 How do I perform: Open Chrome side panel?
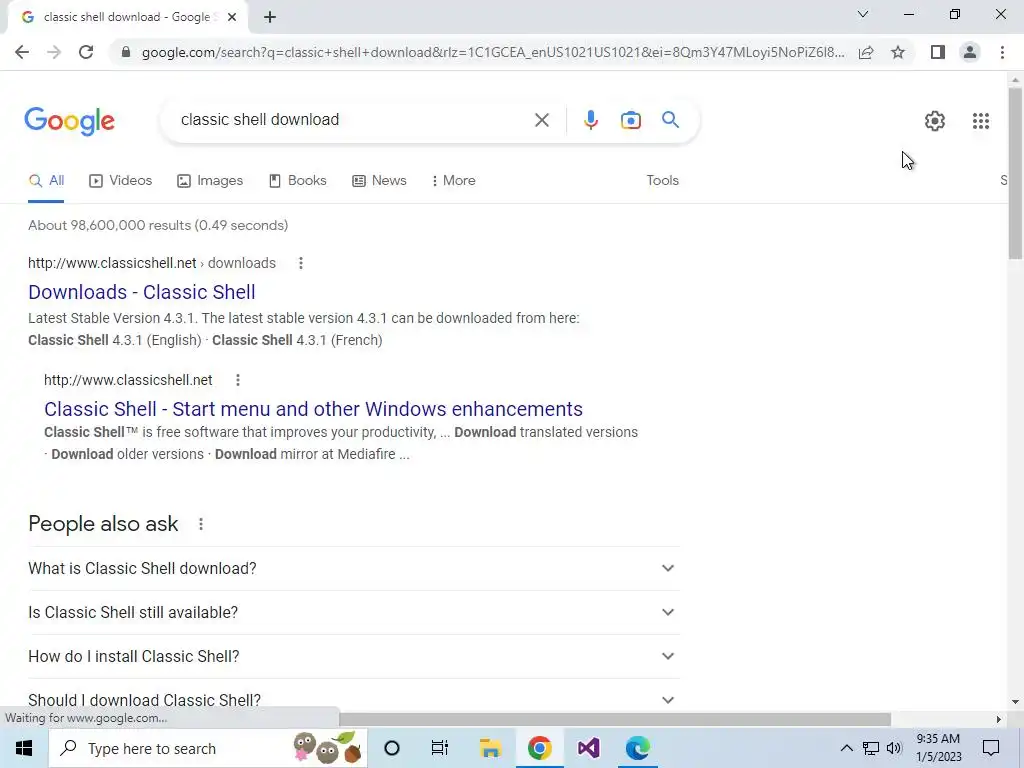(938, 52)
